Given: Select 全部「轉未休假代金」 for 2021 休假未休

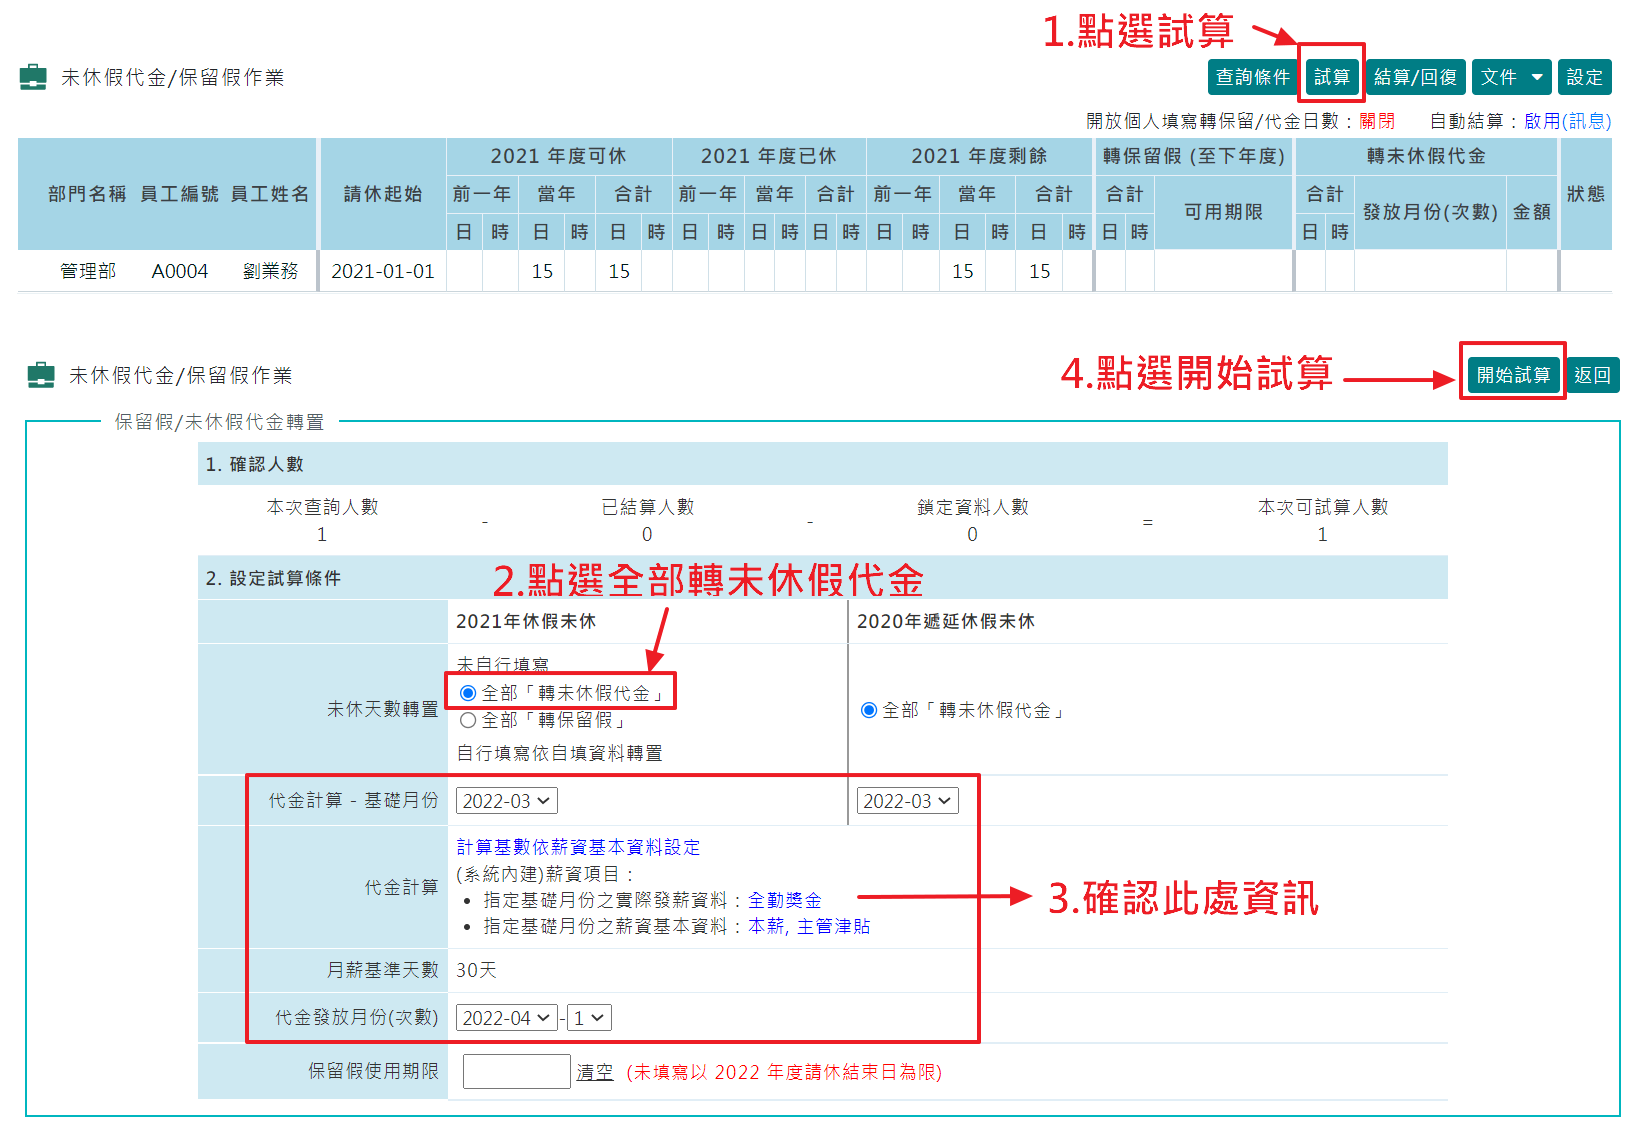Looking at the screenshot, I should click(x=466, y=691).
